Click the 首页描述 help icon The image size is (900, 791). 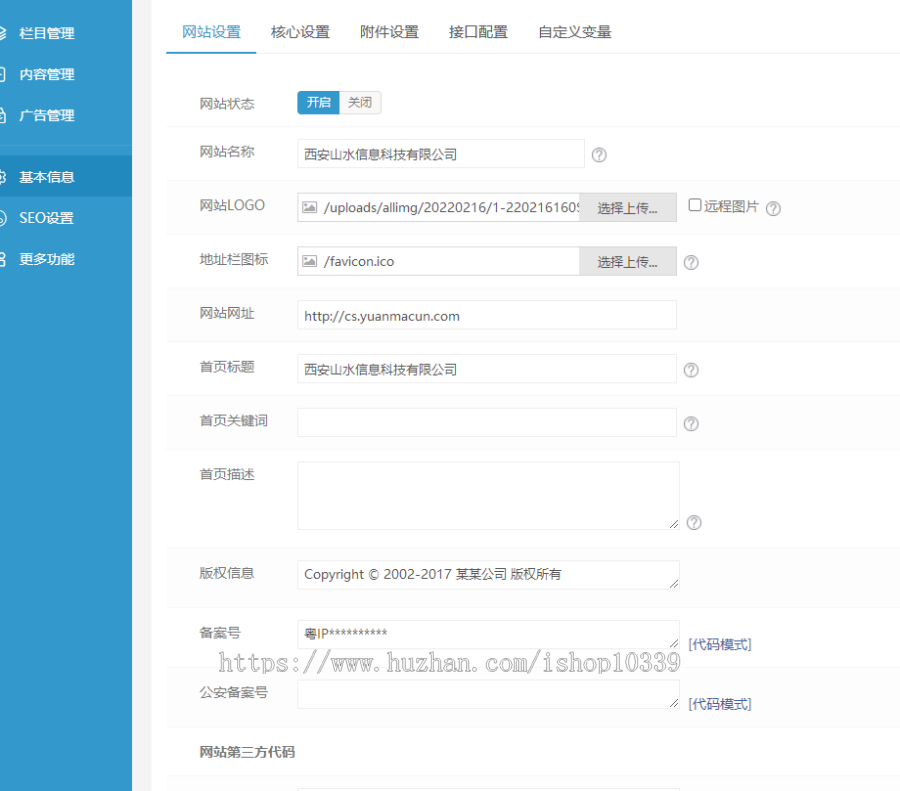pos(694,522)
